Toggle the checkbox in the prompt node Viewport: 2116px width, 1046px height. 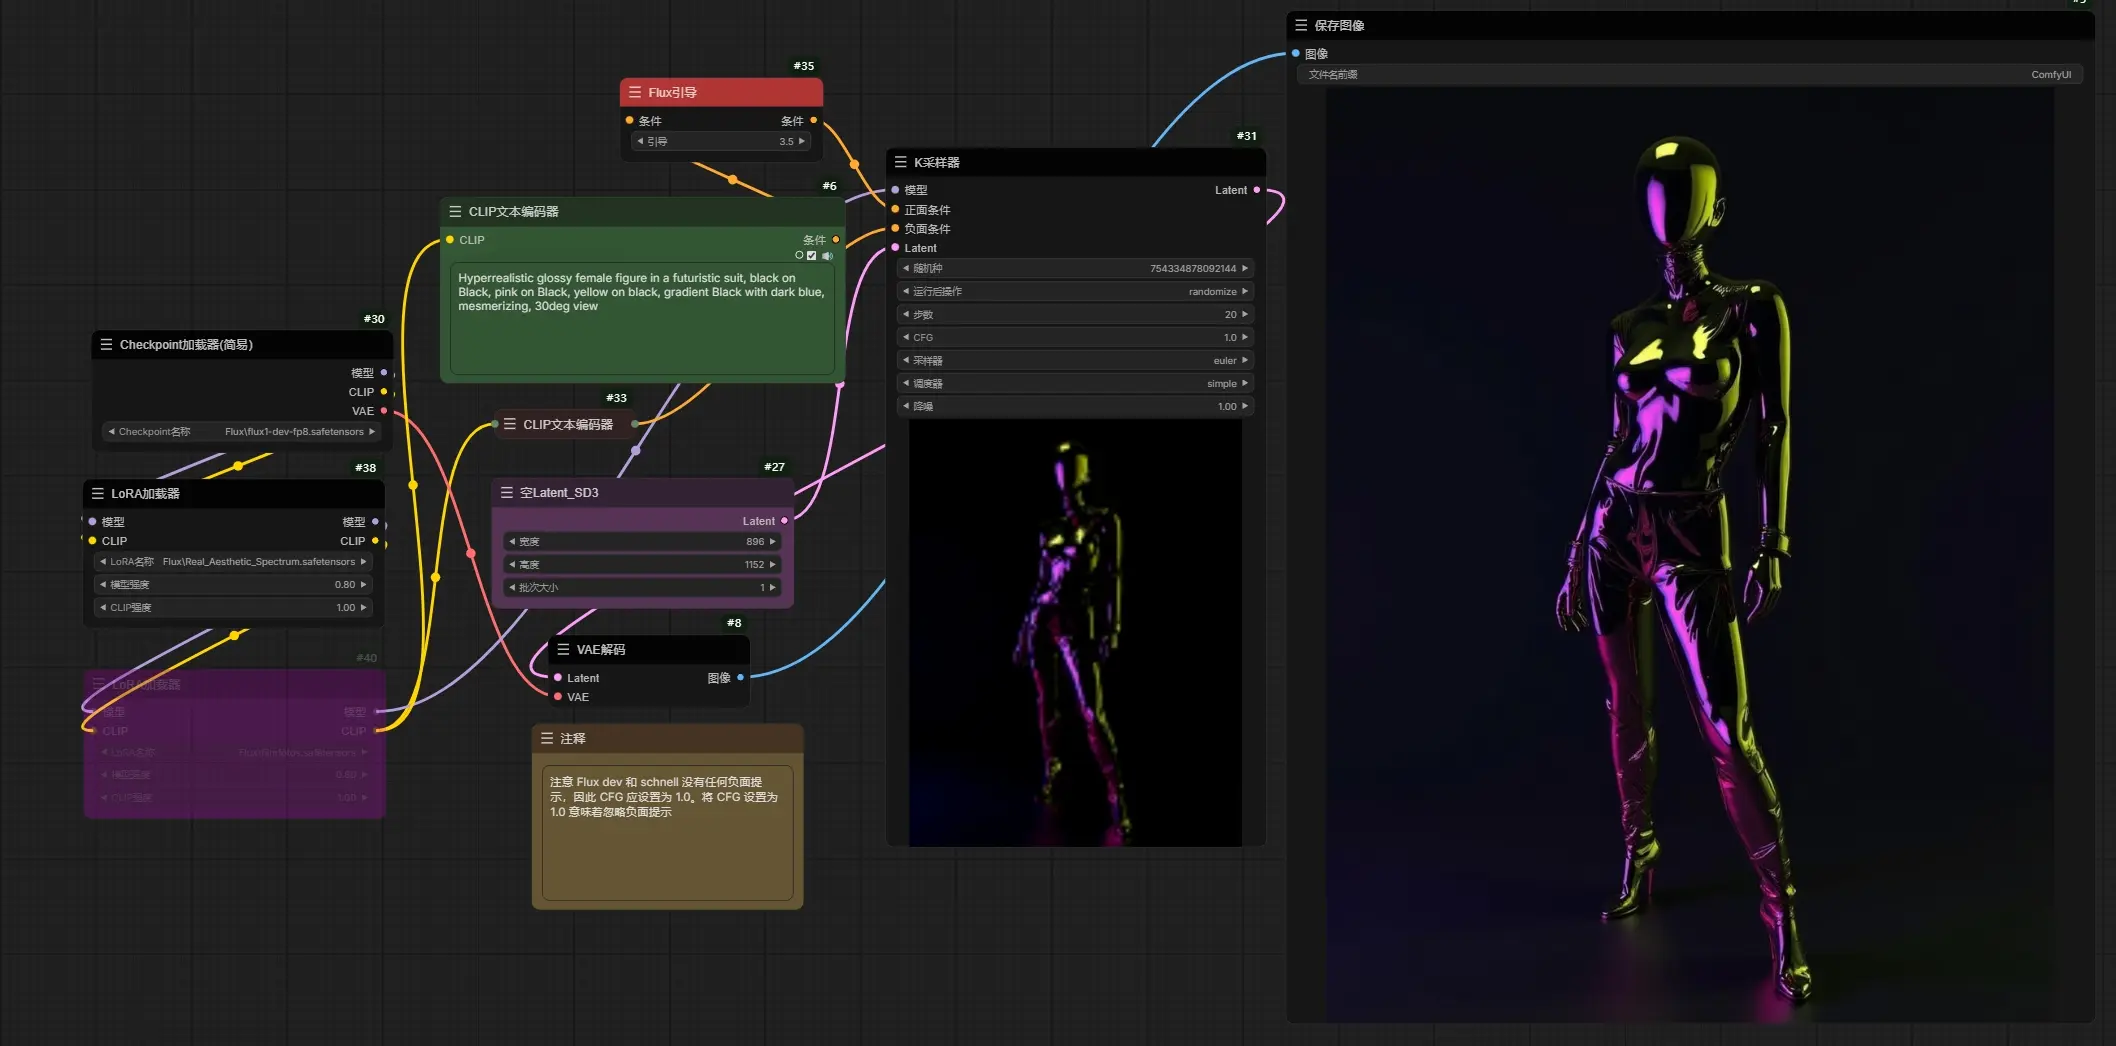811,256
